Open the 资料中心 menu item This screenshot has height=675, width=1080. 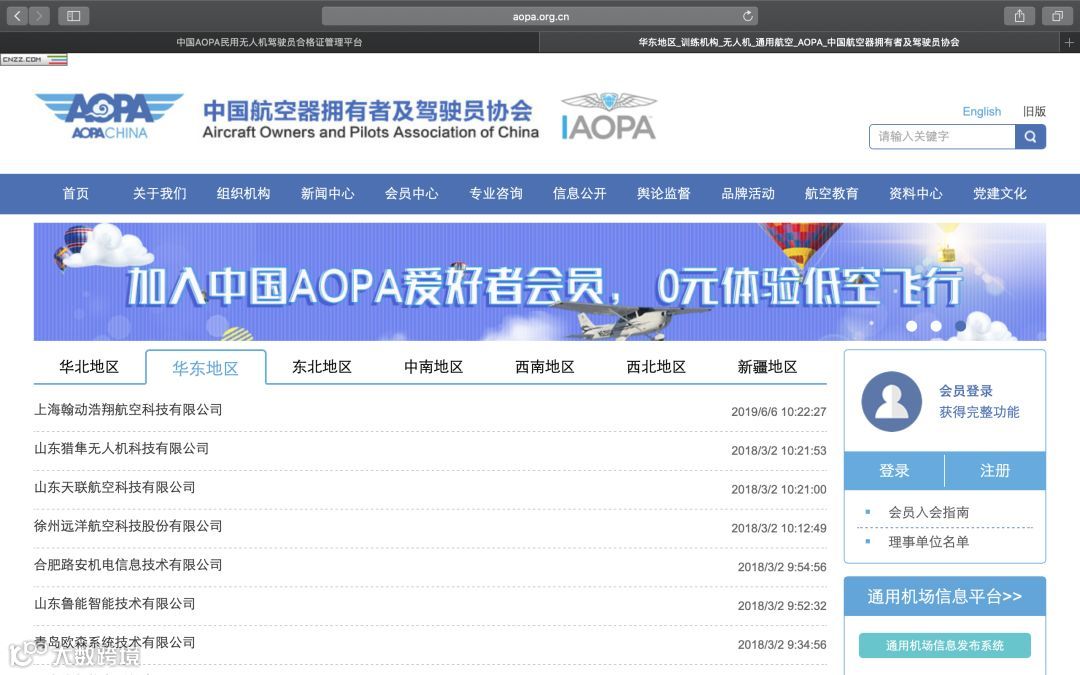tap(916, 194)
